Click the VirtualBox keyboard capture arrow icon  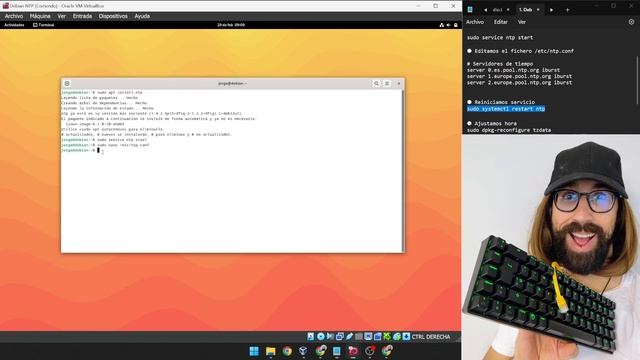406,336
